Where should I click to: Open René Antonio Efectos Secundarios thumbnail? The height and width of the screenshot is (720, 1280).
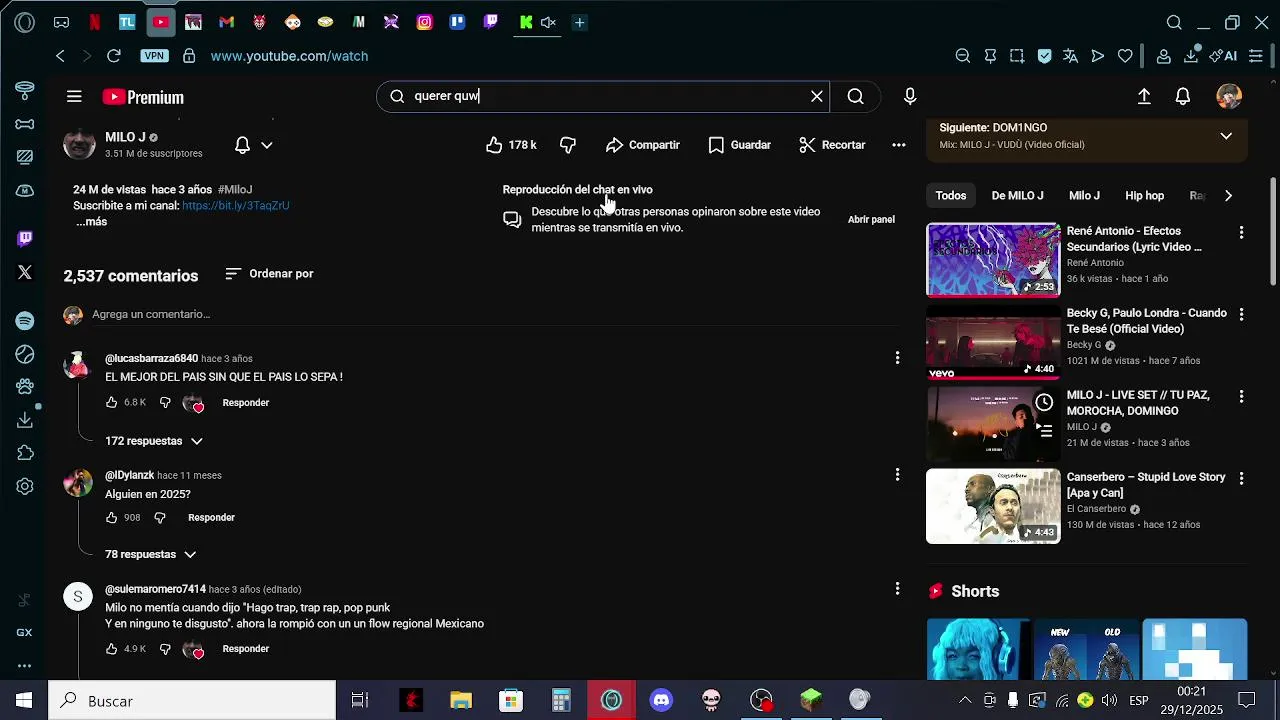[993, 260]
